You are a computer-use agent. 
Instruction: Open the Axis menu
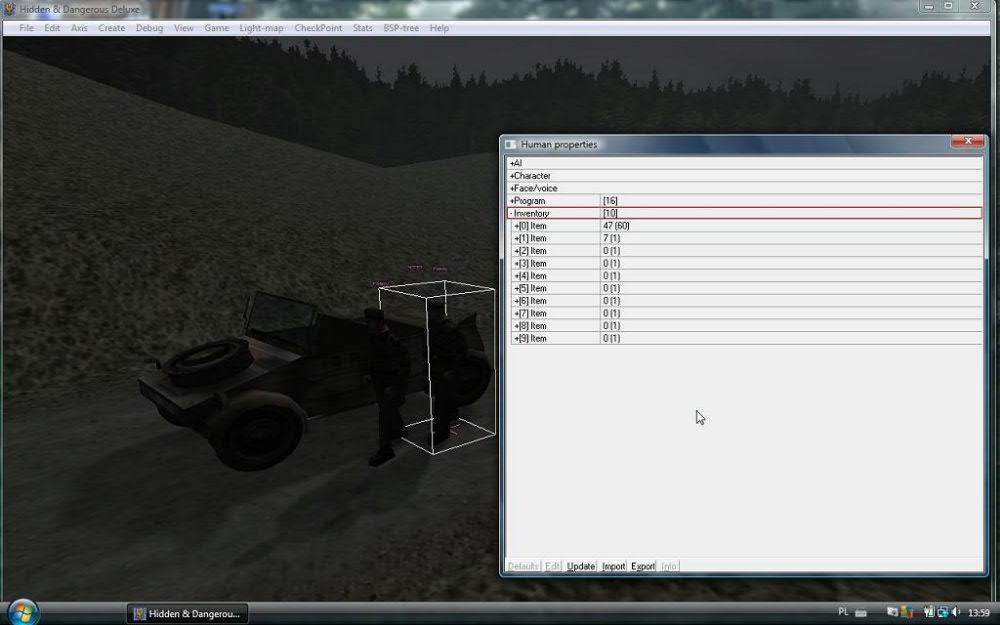coord(79,28)
